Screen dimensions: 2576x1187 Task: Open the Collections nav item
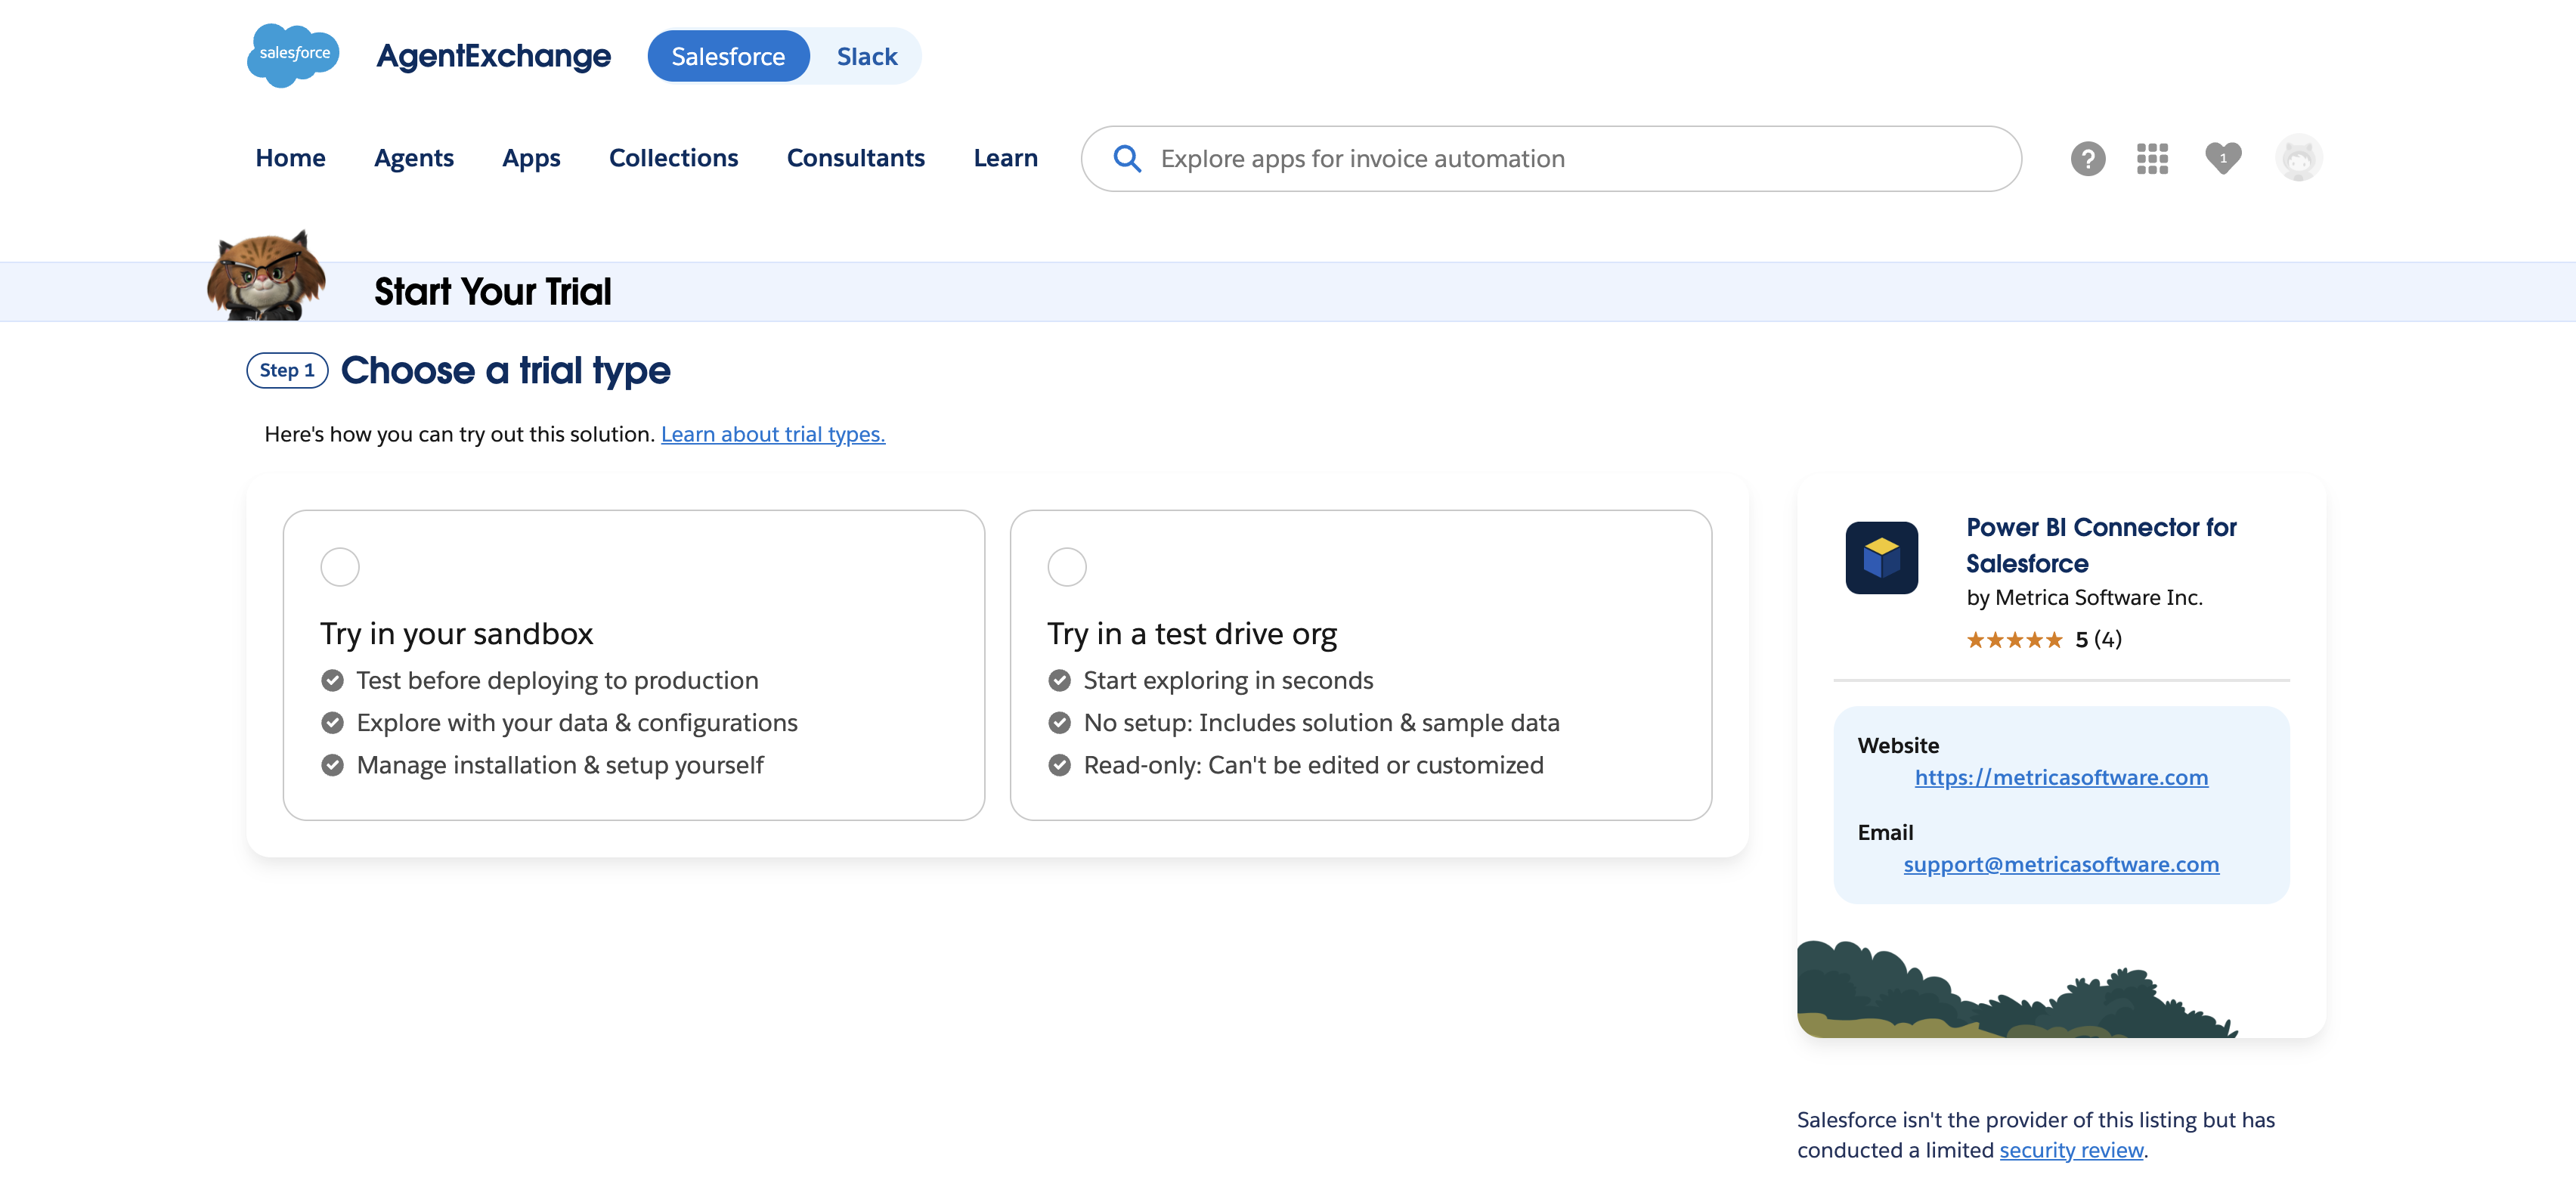673,158
